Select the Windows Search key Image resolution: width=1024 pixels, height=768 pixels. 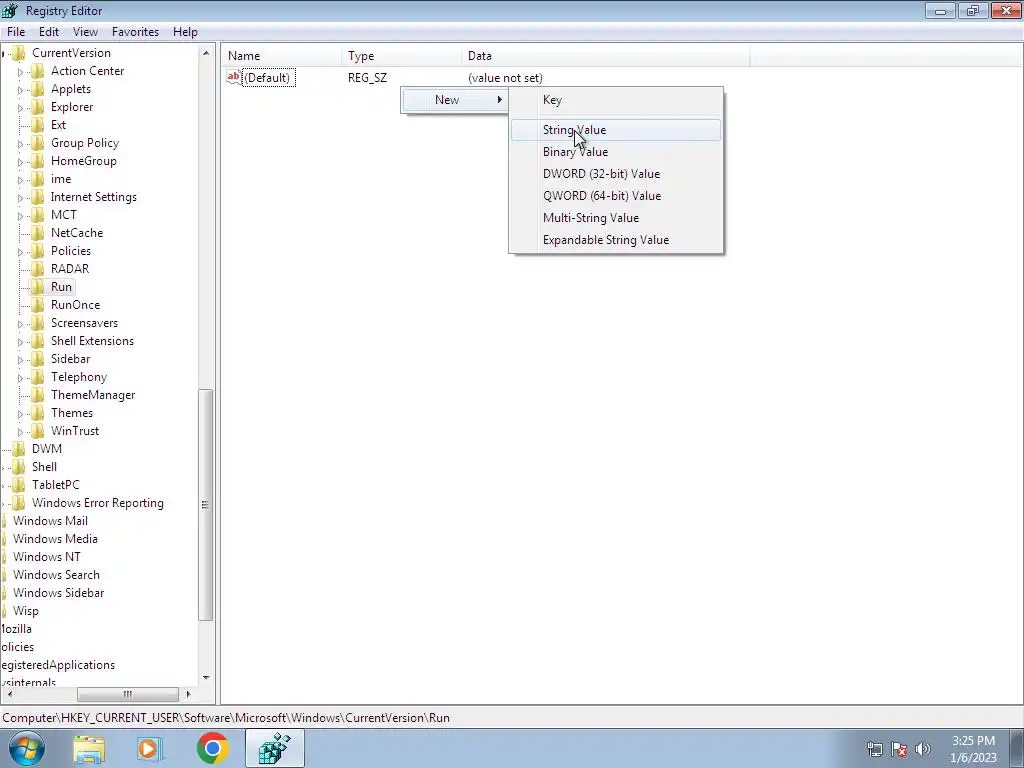click(56, 575)
